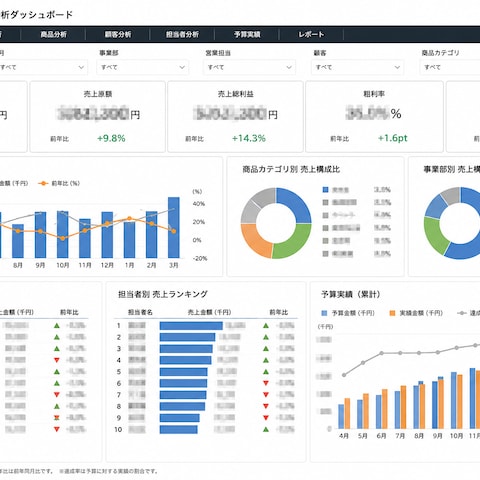480x480 pixels.
Task: Click the 前年比 header in 担当者別 ranking
Action: pyautogui.click(x=278, y=312)
